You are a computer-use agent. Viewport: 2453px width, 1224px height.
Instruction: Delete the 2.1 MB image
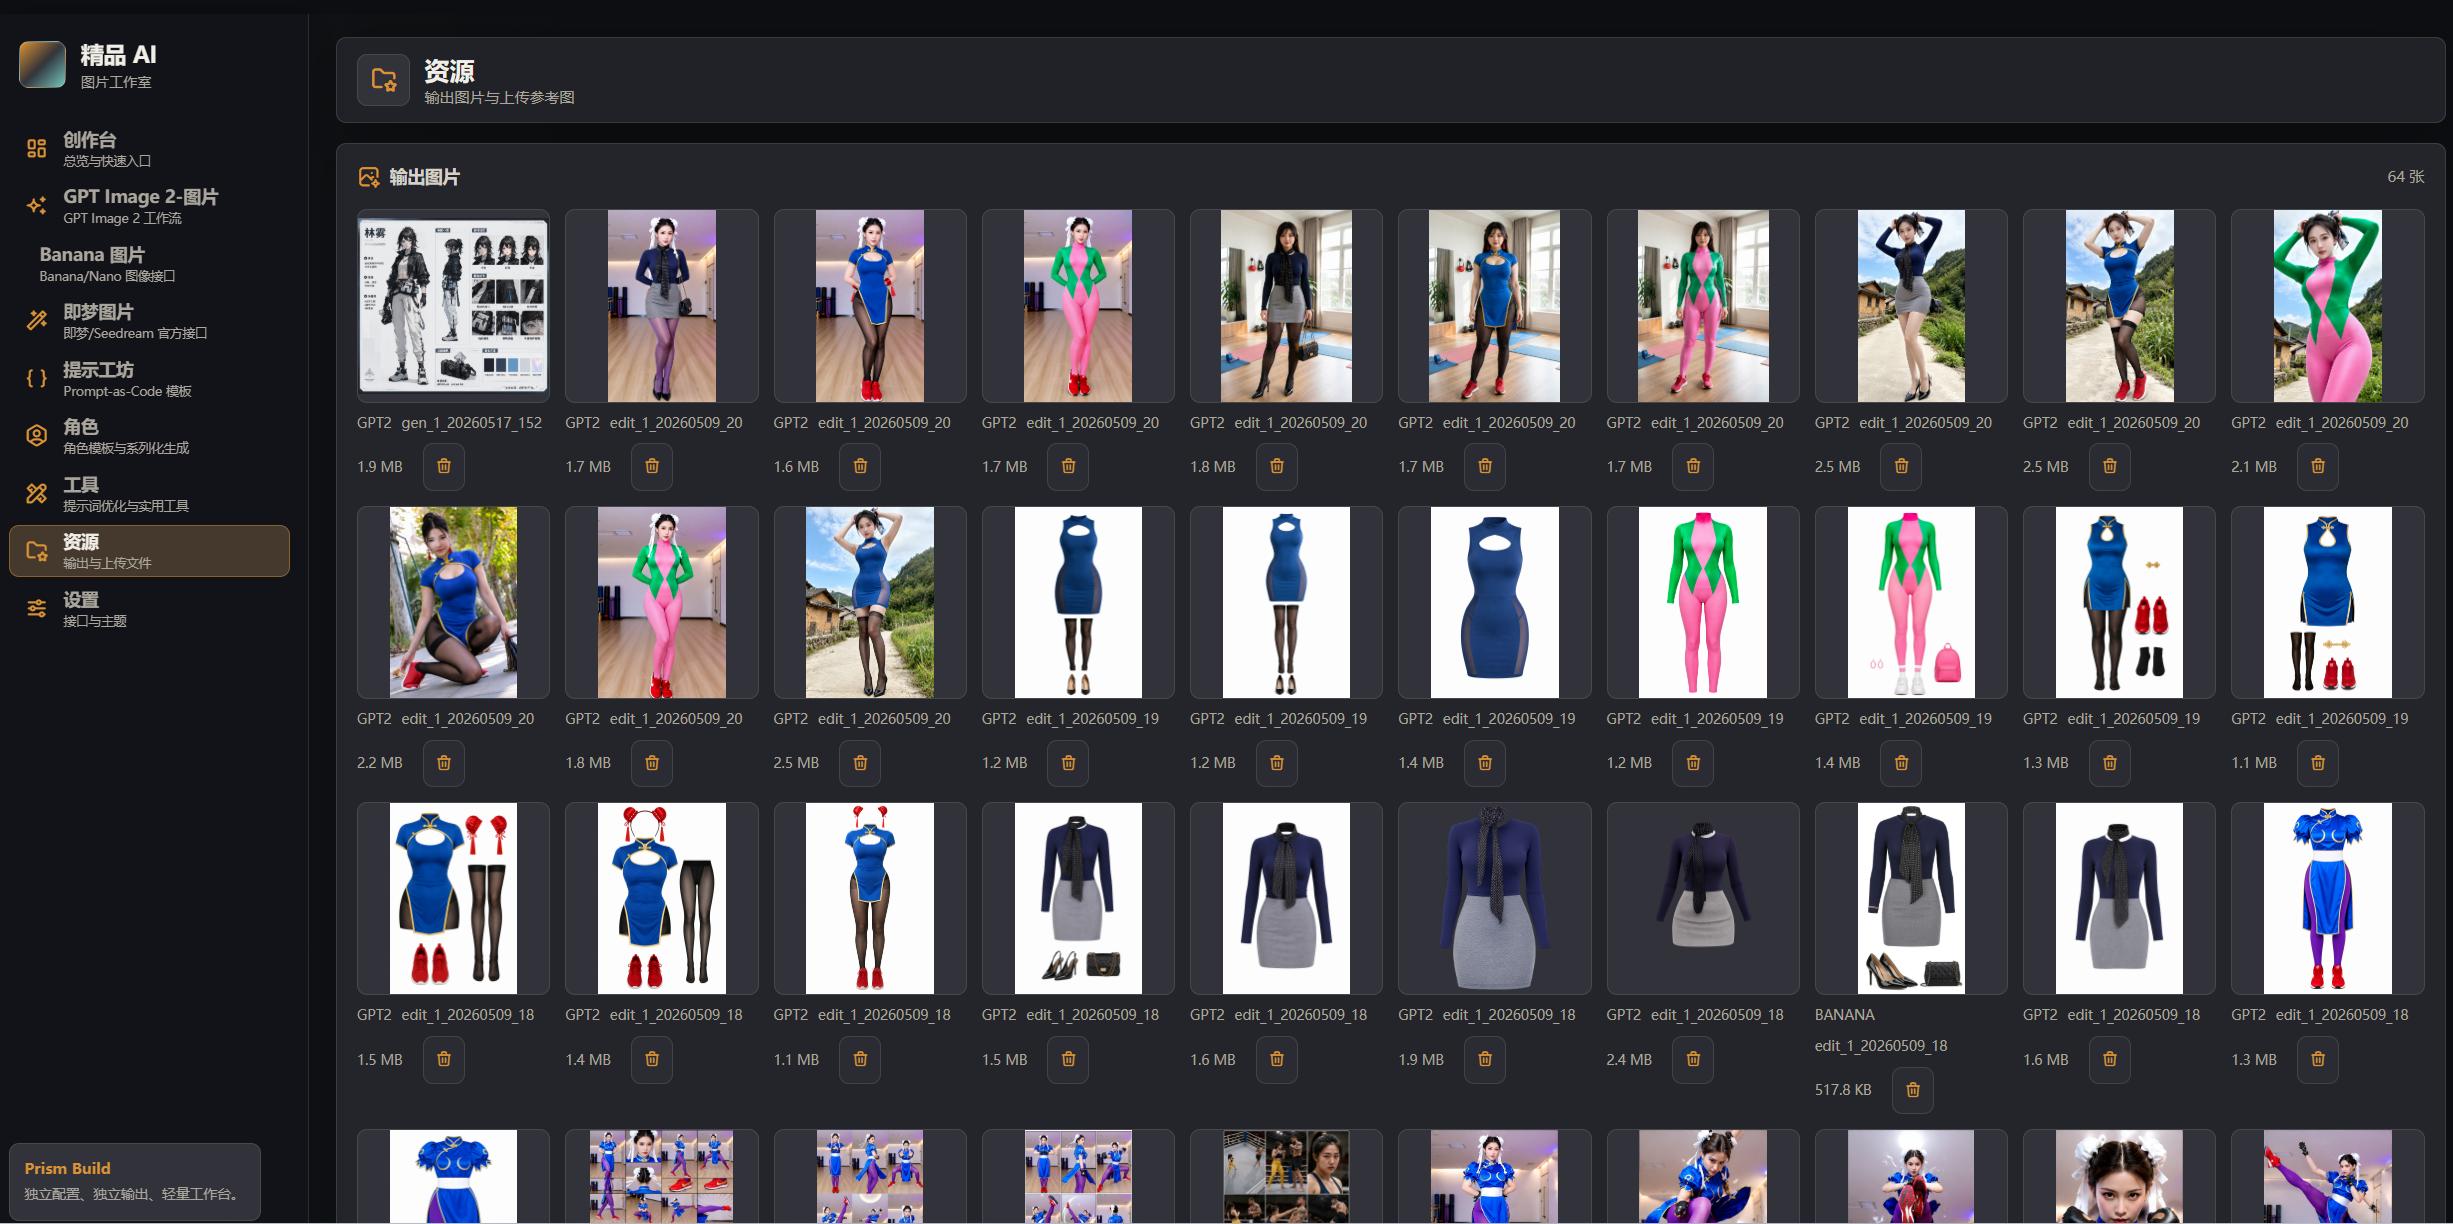(x=2318, y=466)
